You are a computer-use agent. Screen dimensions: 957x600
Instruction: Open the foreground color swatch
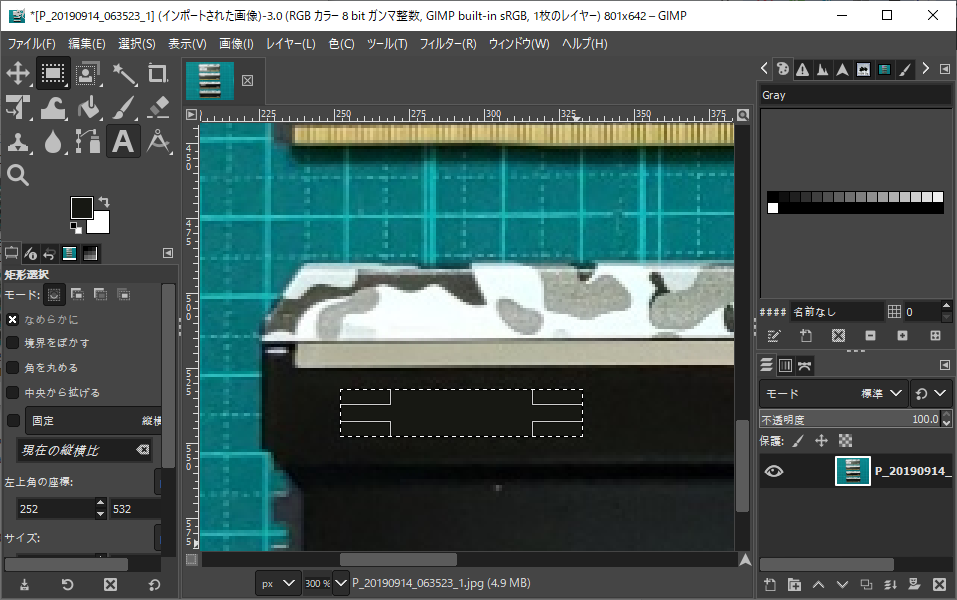81,208
